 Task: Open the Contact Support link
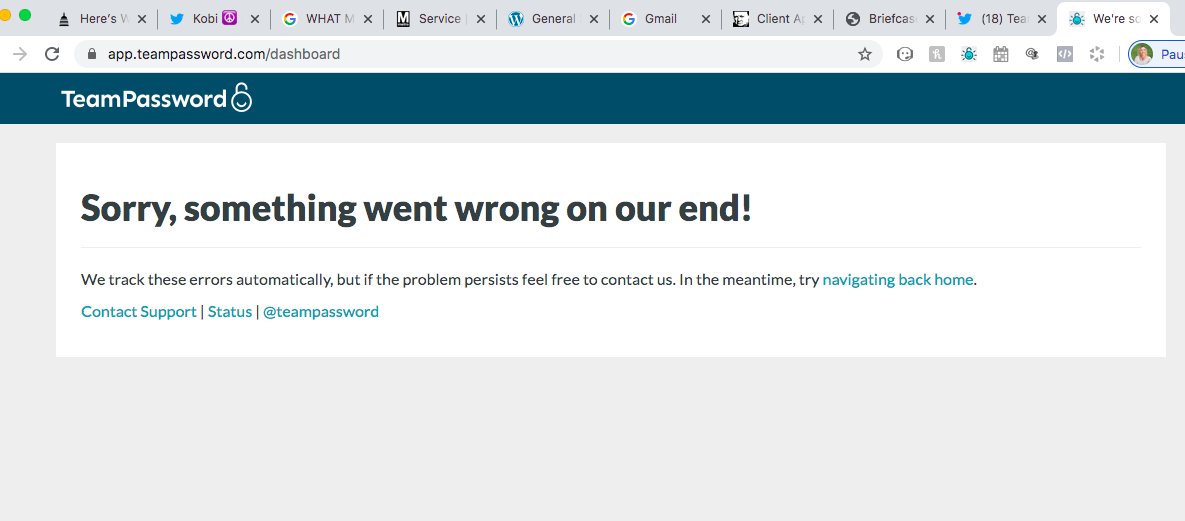(139, 312)
